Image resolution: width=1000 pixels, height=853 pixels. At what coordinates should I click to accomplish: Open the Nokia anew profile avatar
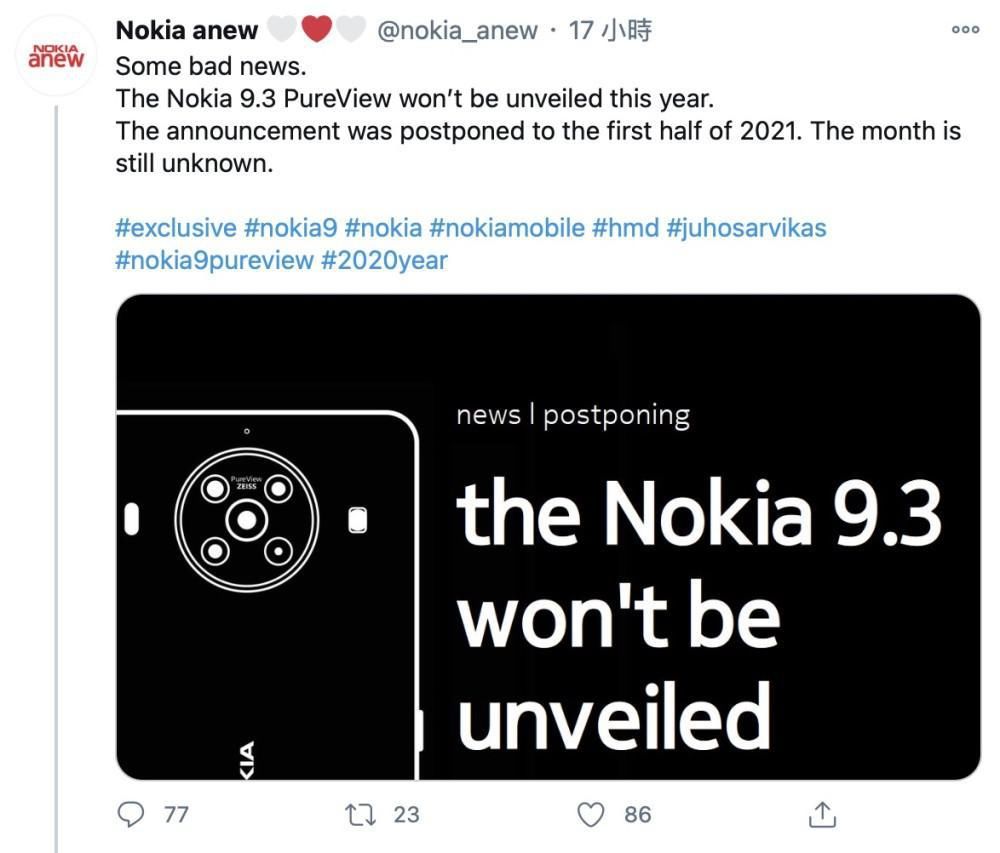(x=56, y=56)
